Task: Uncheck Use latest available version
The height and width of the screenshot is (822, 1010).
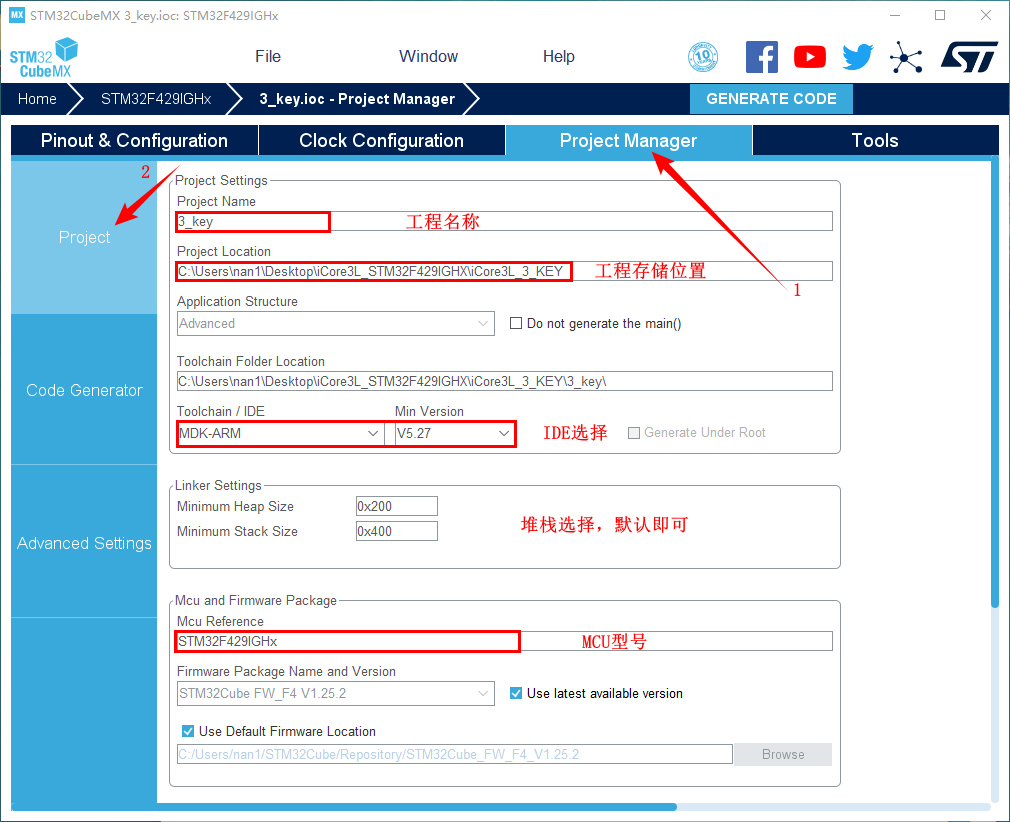Action: 516,693
